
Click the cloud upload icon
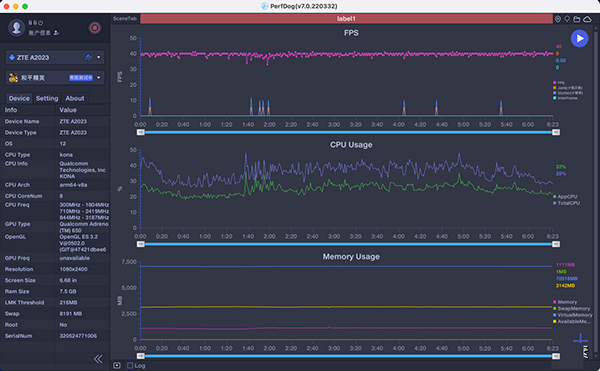pyautogui.click(x=587, y=19)
